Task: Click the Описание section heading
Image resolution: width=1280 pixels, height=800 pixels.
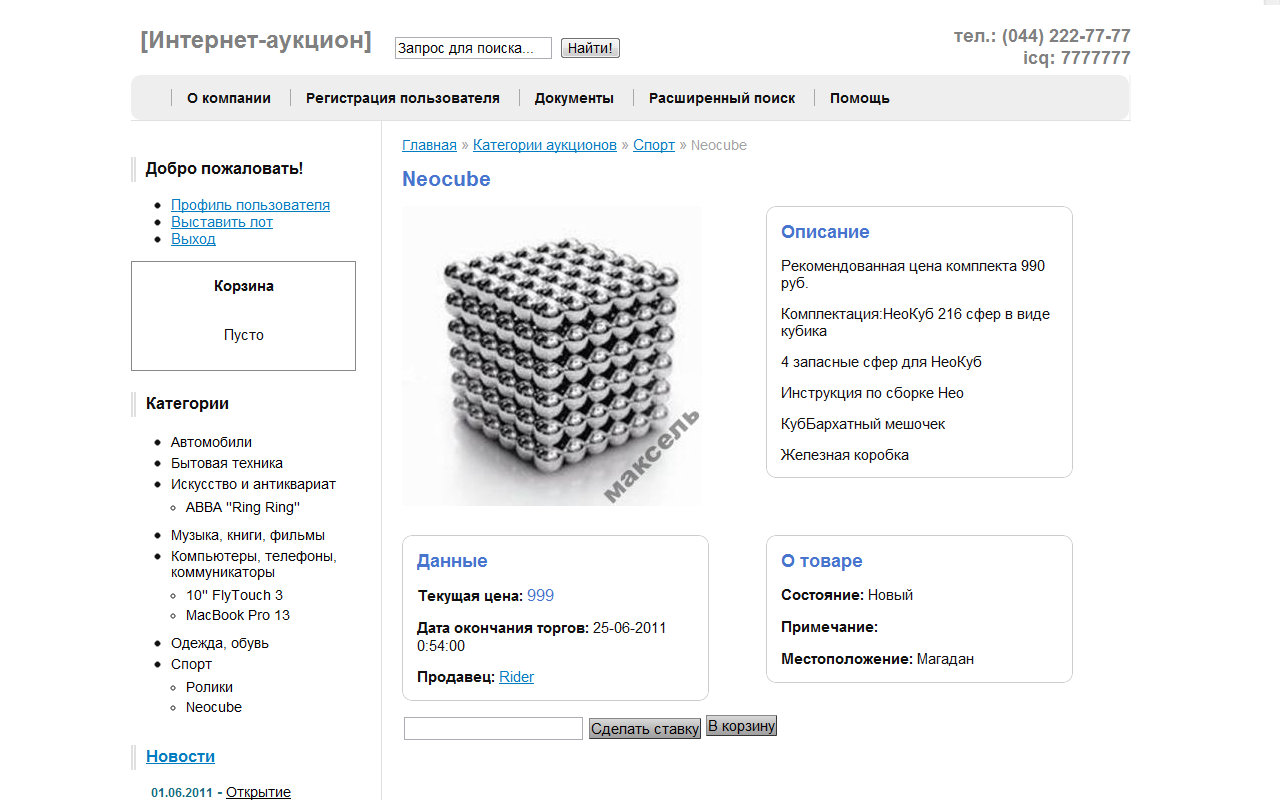Action: (x=825, y=232)
